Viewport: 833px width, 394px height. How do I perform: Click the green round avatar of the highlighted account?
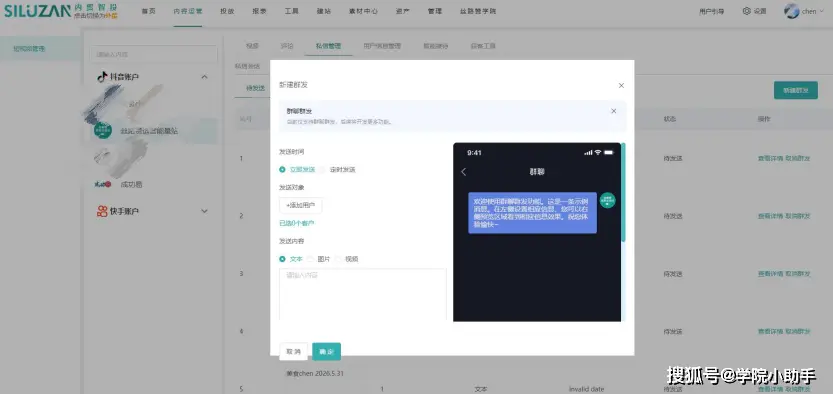pos(103,130)
